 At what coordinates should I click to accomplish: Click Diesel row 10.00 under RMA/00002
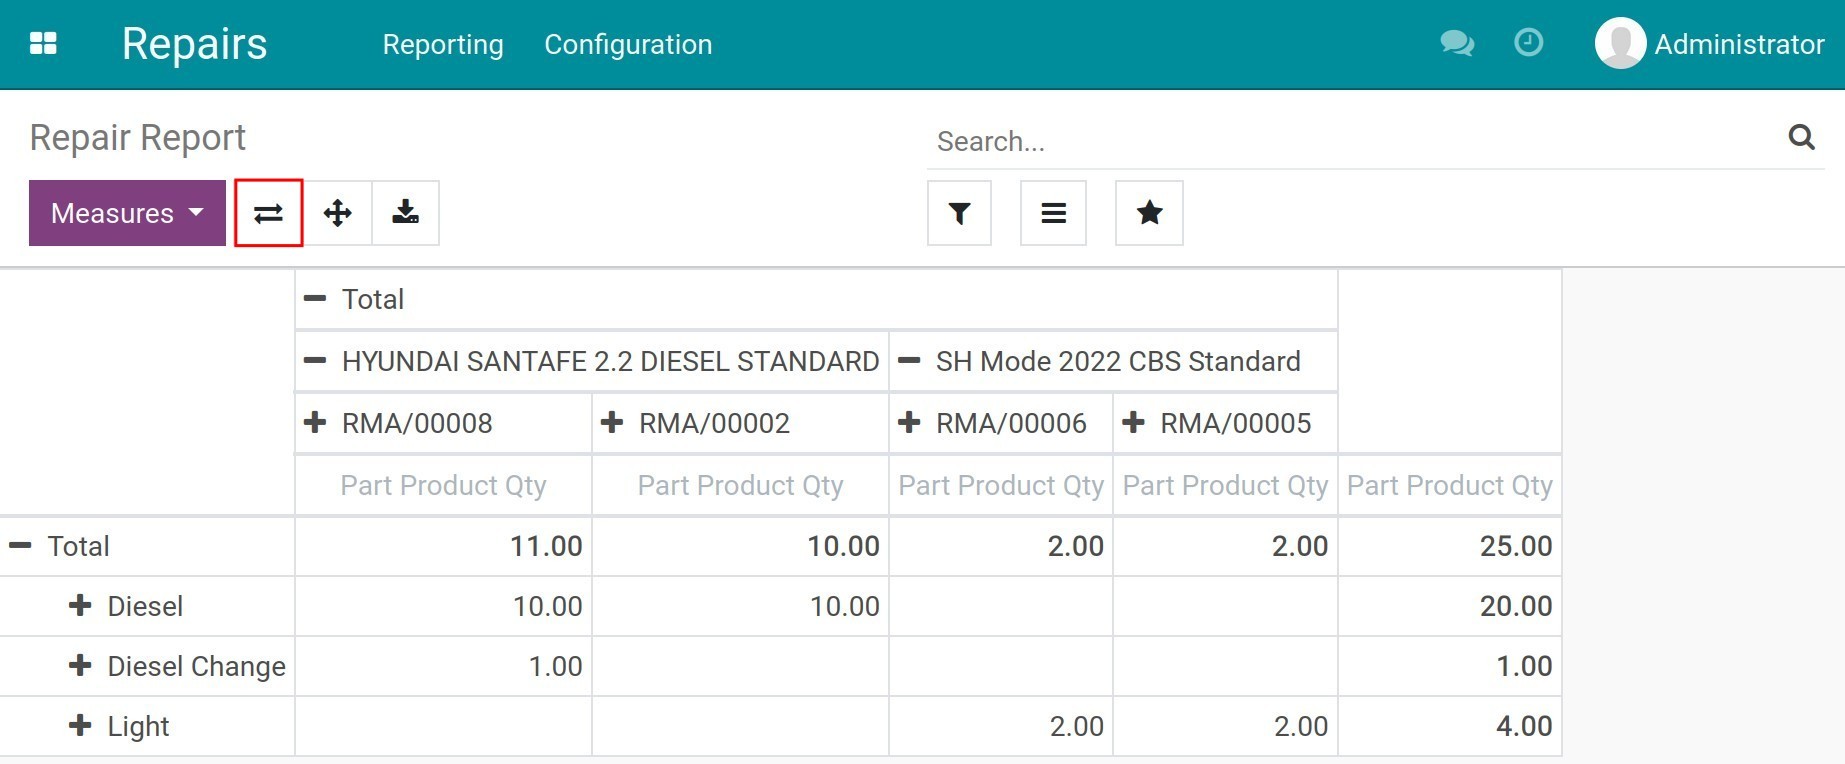(x=740, y=606)
